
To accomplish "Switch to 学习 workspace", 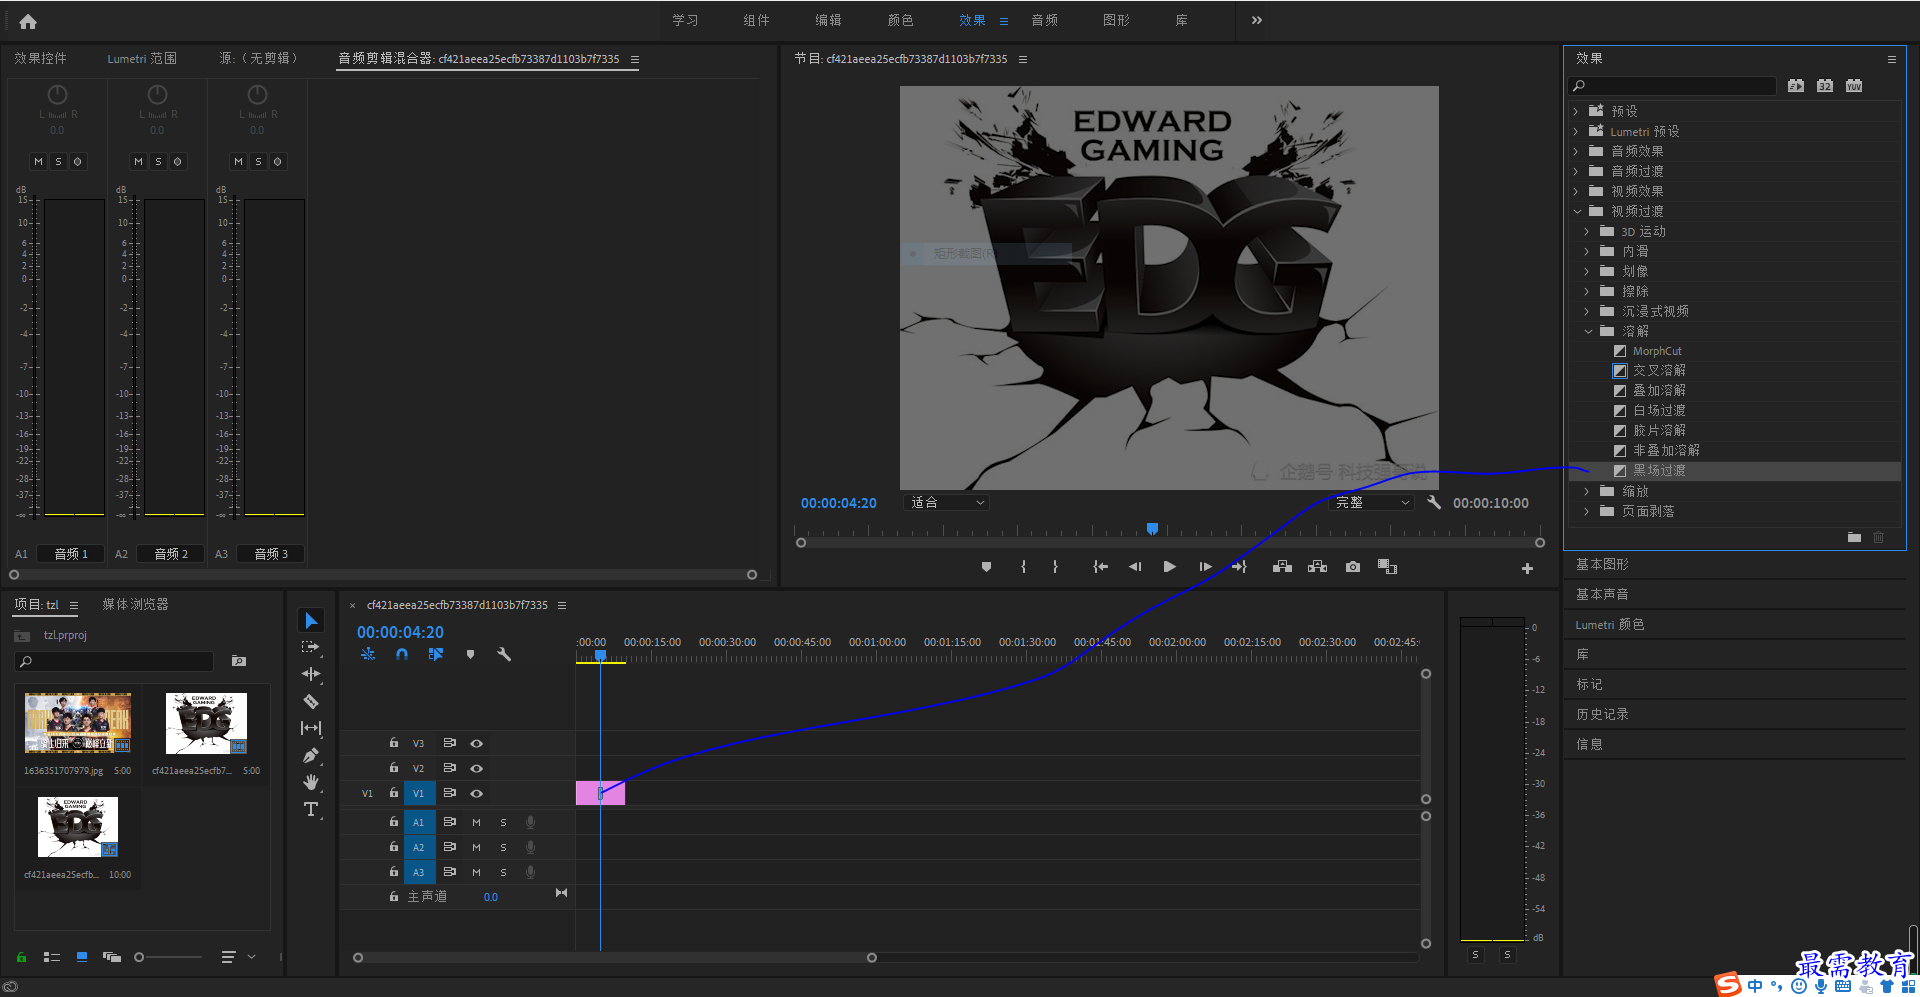I will click(685, 20).
